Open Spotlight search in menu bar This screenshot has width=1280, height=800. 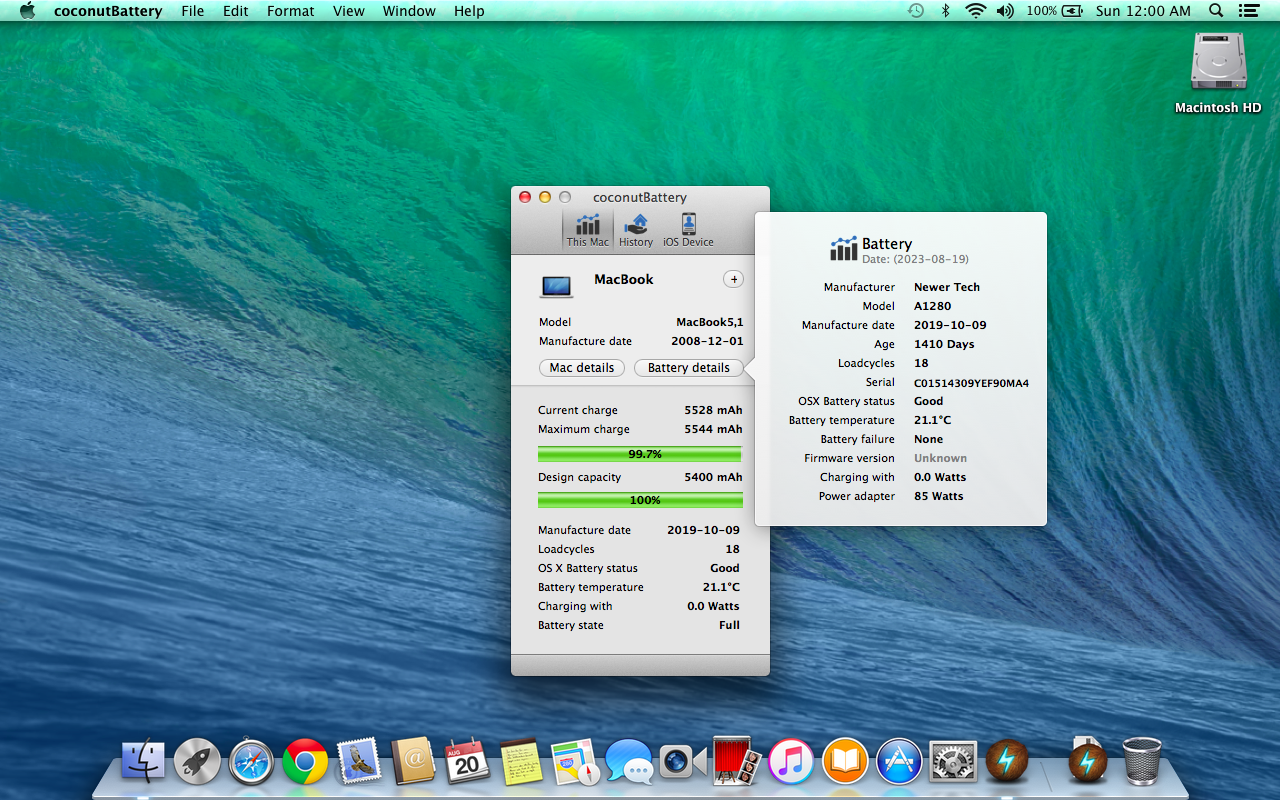pos(1216,11)
